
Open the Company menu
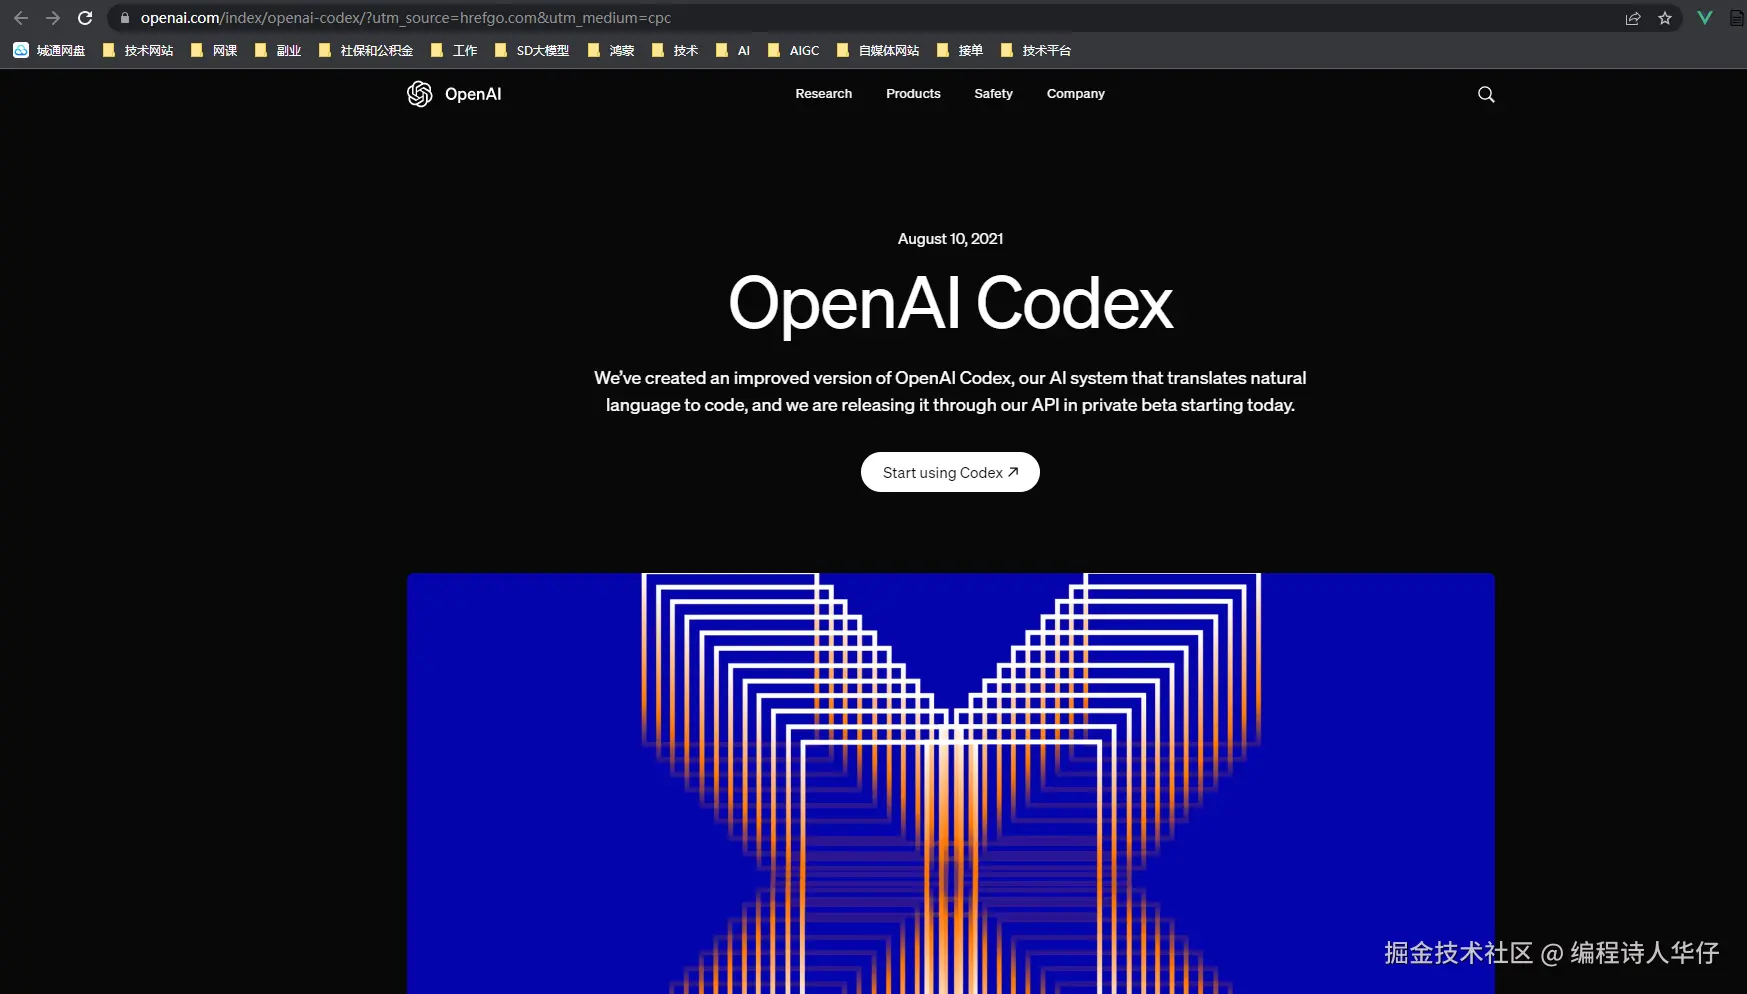point(1076,94)
